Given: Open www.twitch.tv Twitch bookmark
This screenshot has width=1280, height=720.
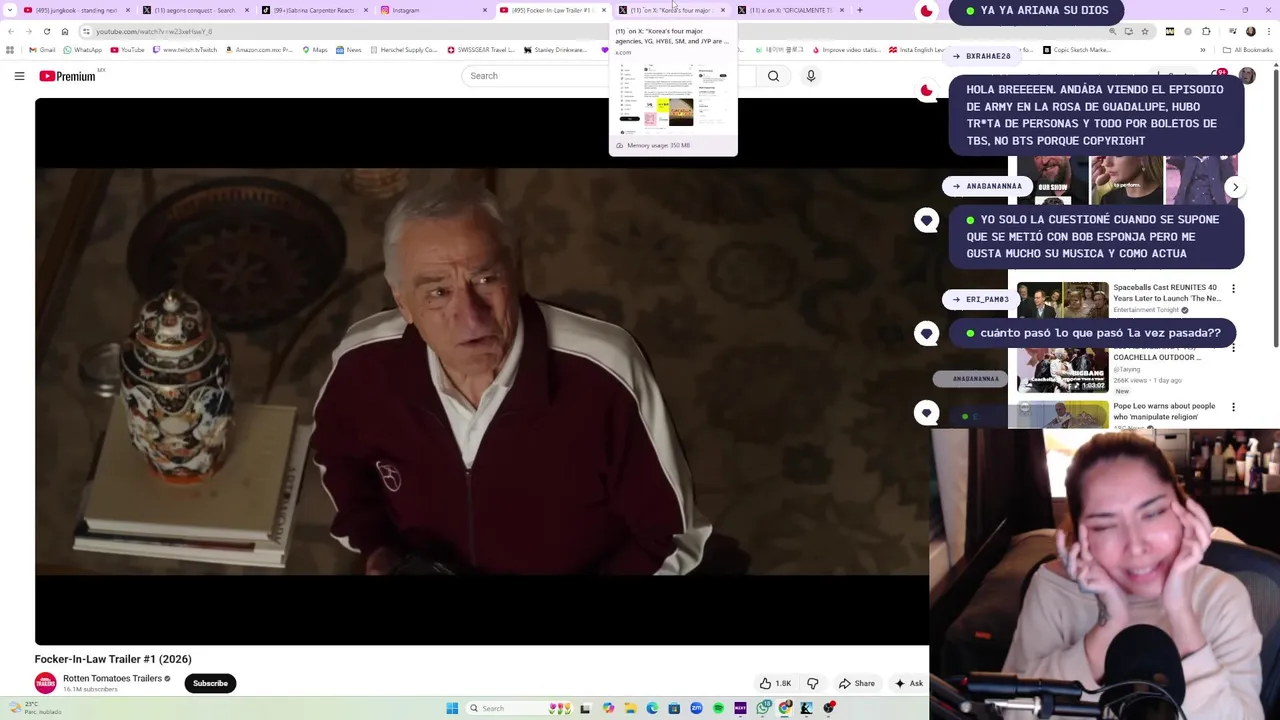Looking at the screenshot, I should (184, 50).
